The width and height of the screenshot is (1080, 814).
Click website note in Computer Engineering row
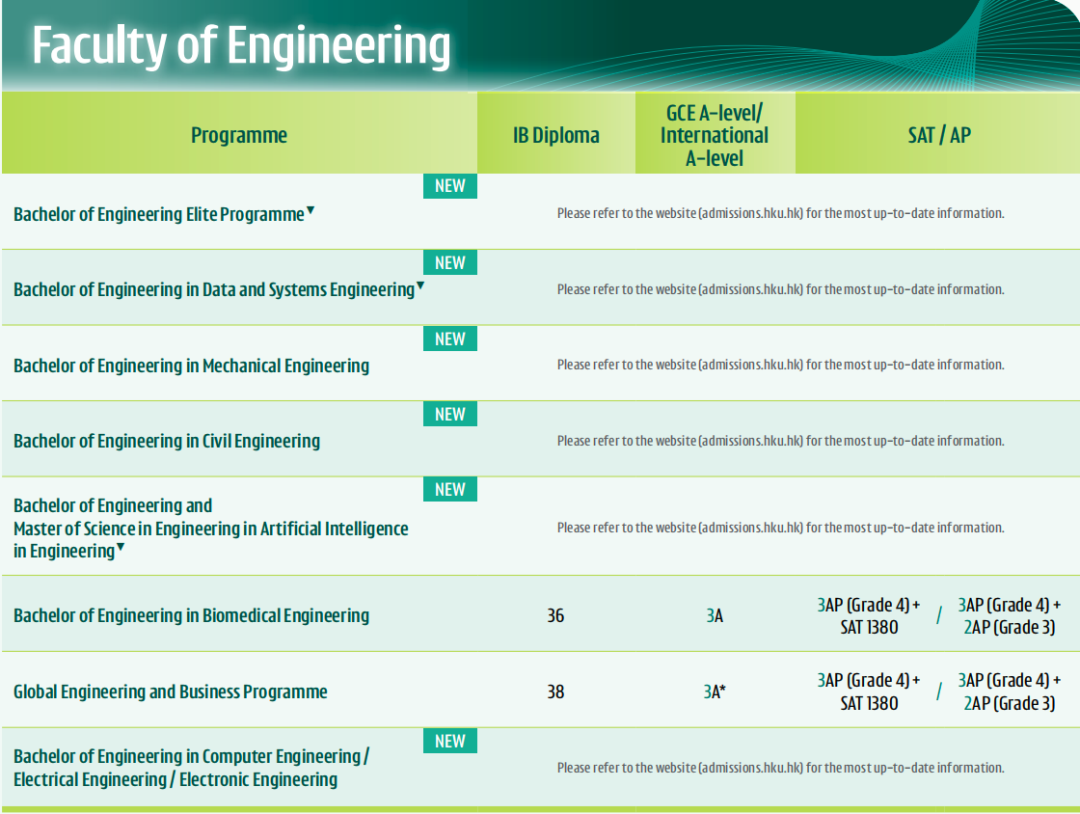780,768
